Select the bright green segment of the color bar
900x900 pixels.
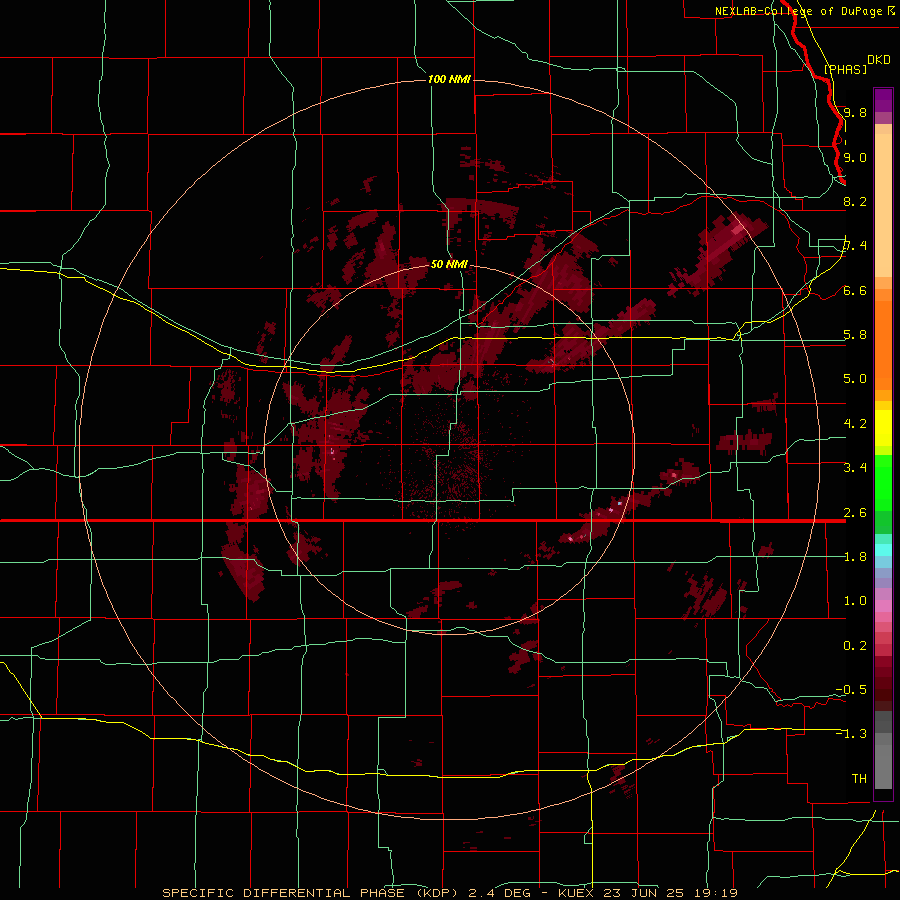point(883,482)
